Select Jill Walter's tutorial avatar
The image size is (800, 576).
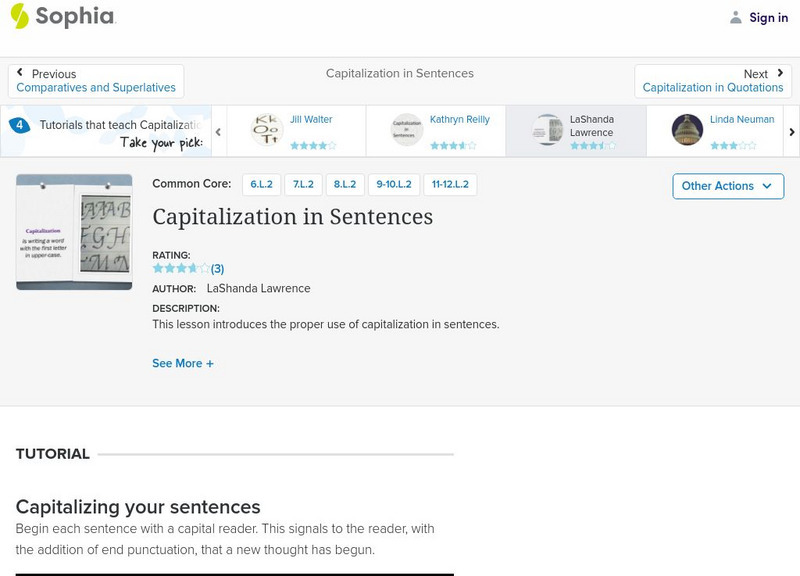(267, 130)
